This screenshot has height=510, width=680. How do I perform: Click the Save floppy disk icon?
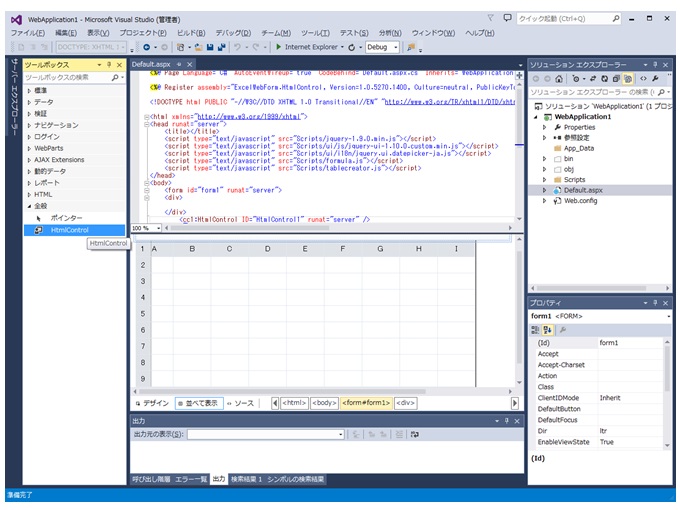[210, 47]
